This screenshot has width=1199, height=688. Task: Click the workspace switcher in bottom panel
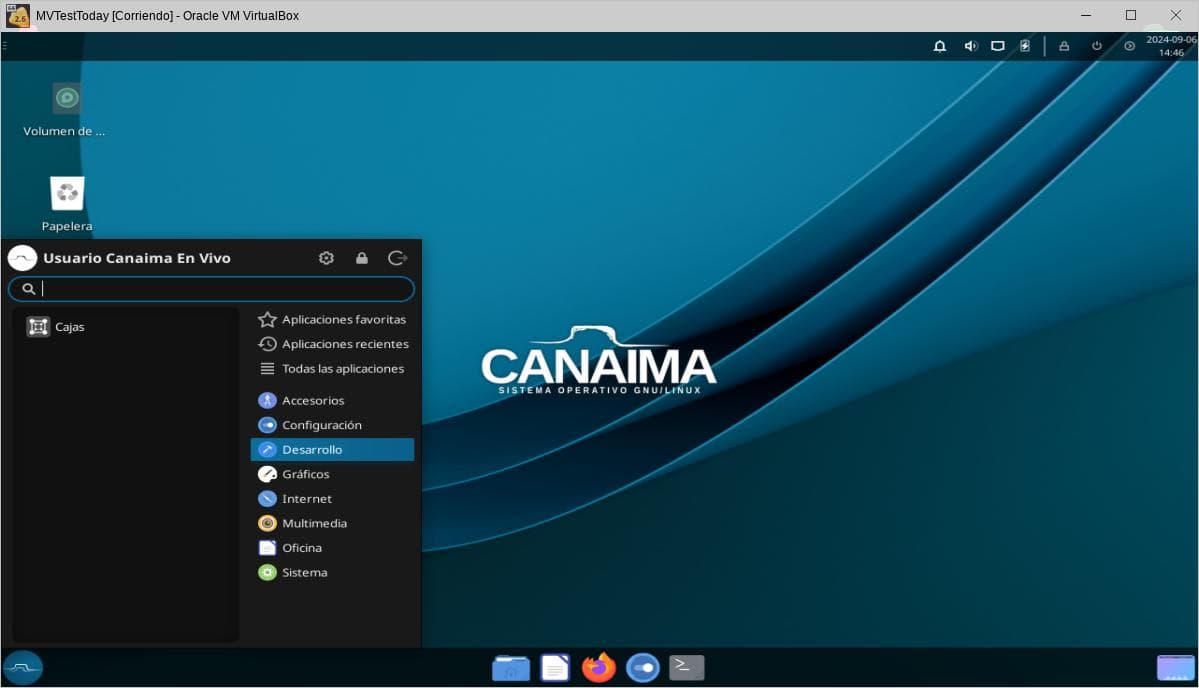1175,667
